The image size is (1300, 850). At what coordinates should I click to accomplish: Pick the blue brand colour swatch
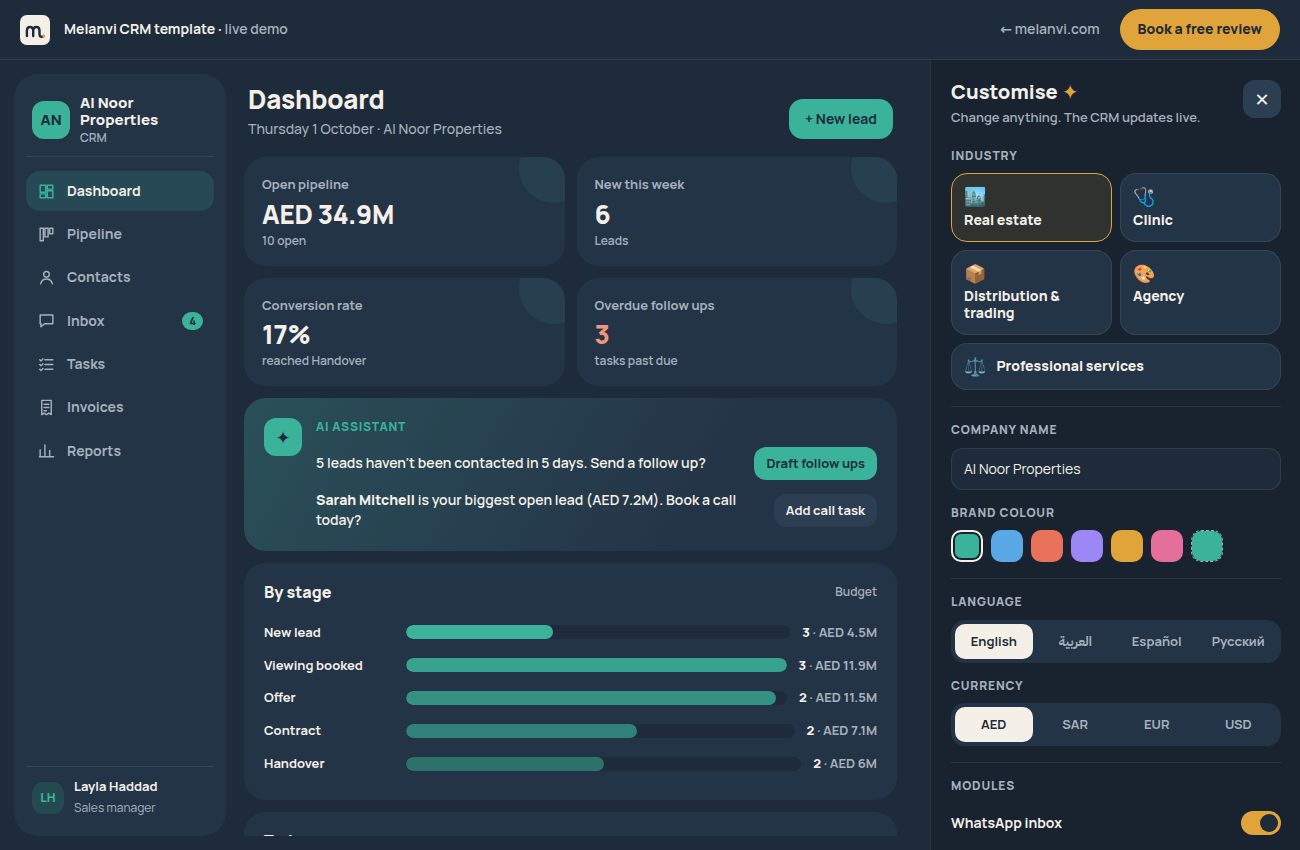(x=1007, y=546)
